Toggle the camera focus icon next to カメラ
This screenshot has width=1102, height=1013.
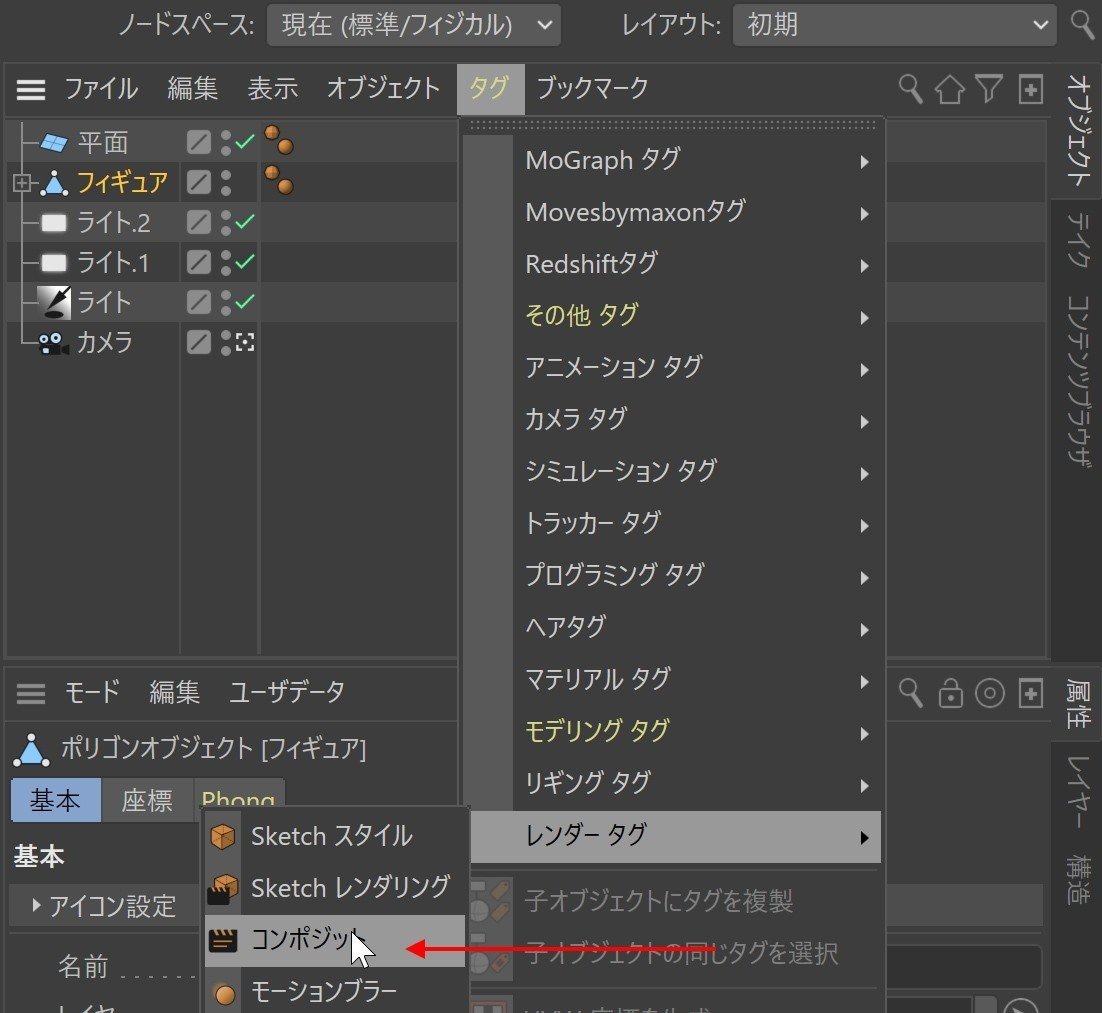(244, 342)
